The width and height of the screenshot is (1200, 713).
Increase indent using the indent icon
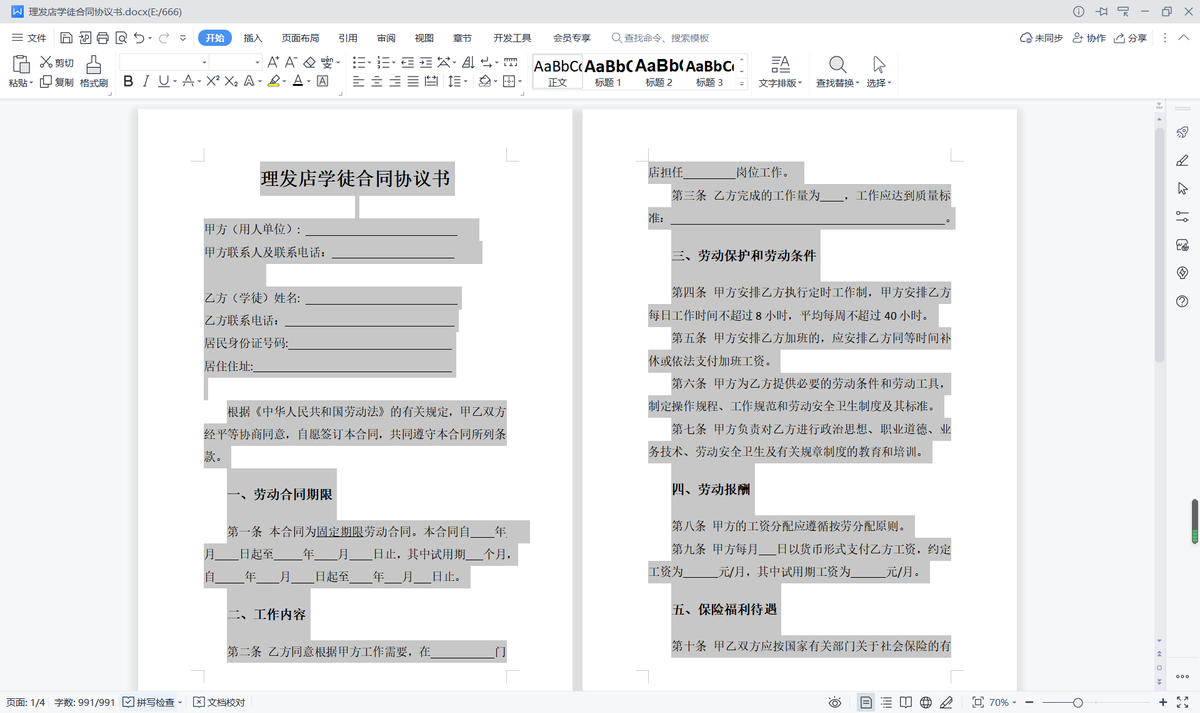click(425, 62)
